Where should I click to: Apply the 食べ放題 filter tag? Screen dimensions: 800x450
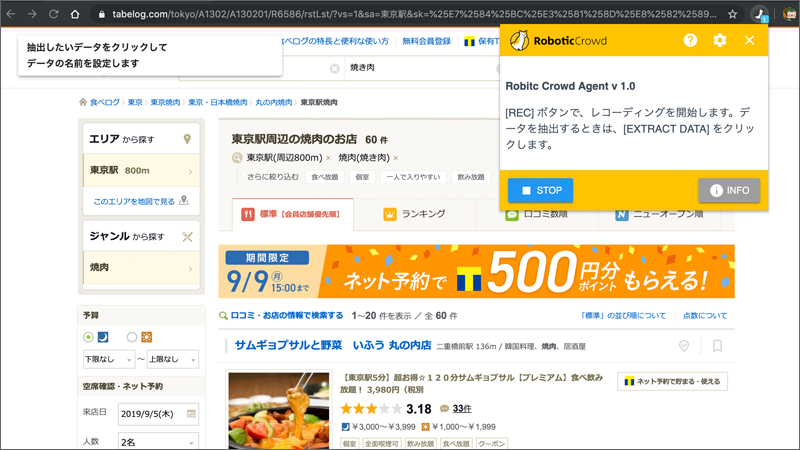click(x=324, y=177)
